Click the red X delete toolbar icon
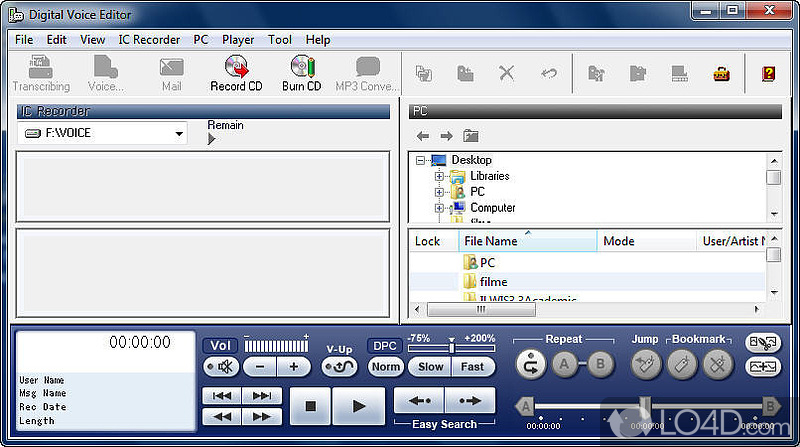Image resolution: width=800 pixels, height=447 pixels. click(507, 73)
